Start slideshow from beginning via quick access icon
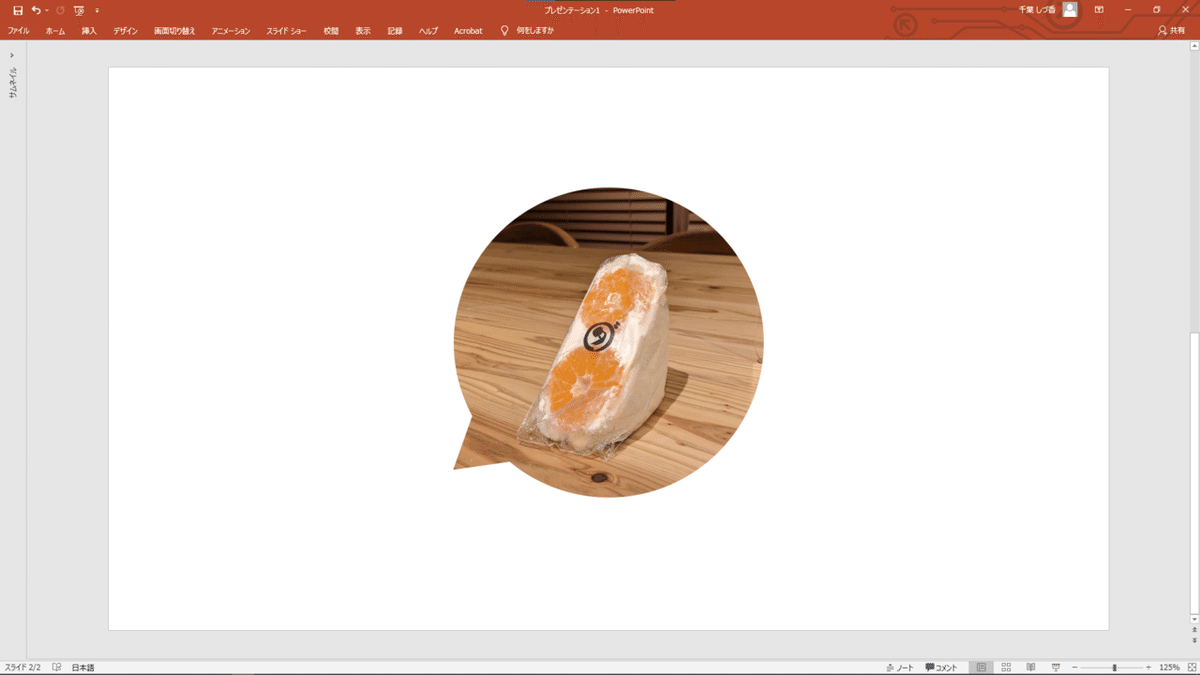The width and height of the screenshot is (1200, 675). pos(79,10)
